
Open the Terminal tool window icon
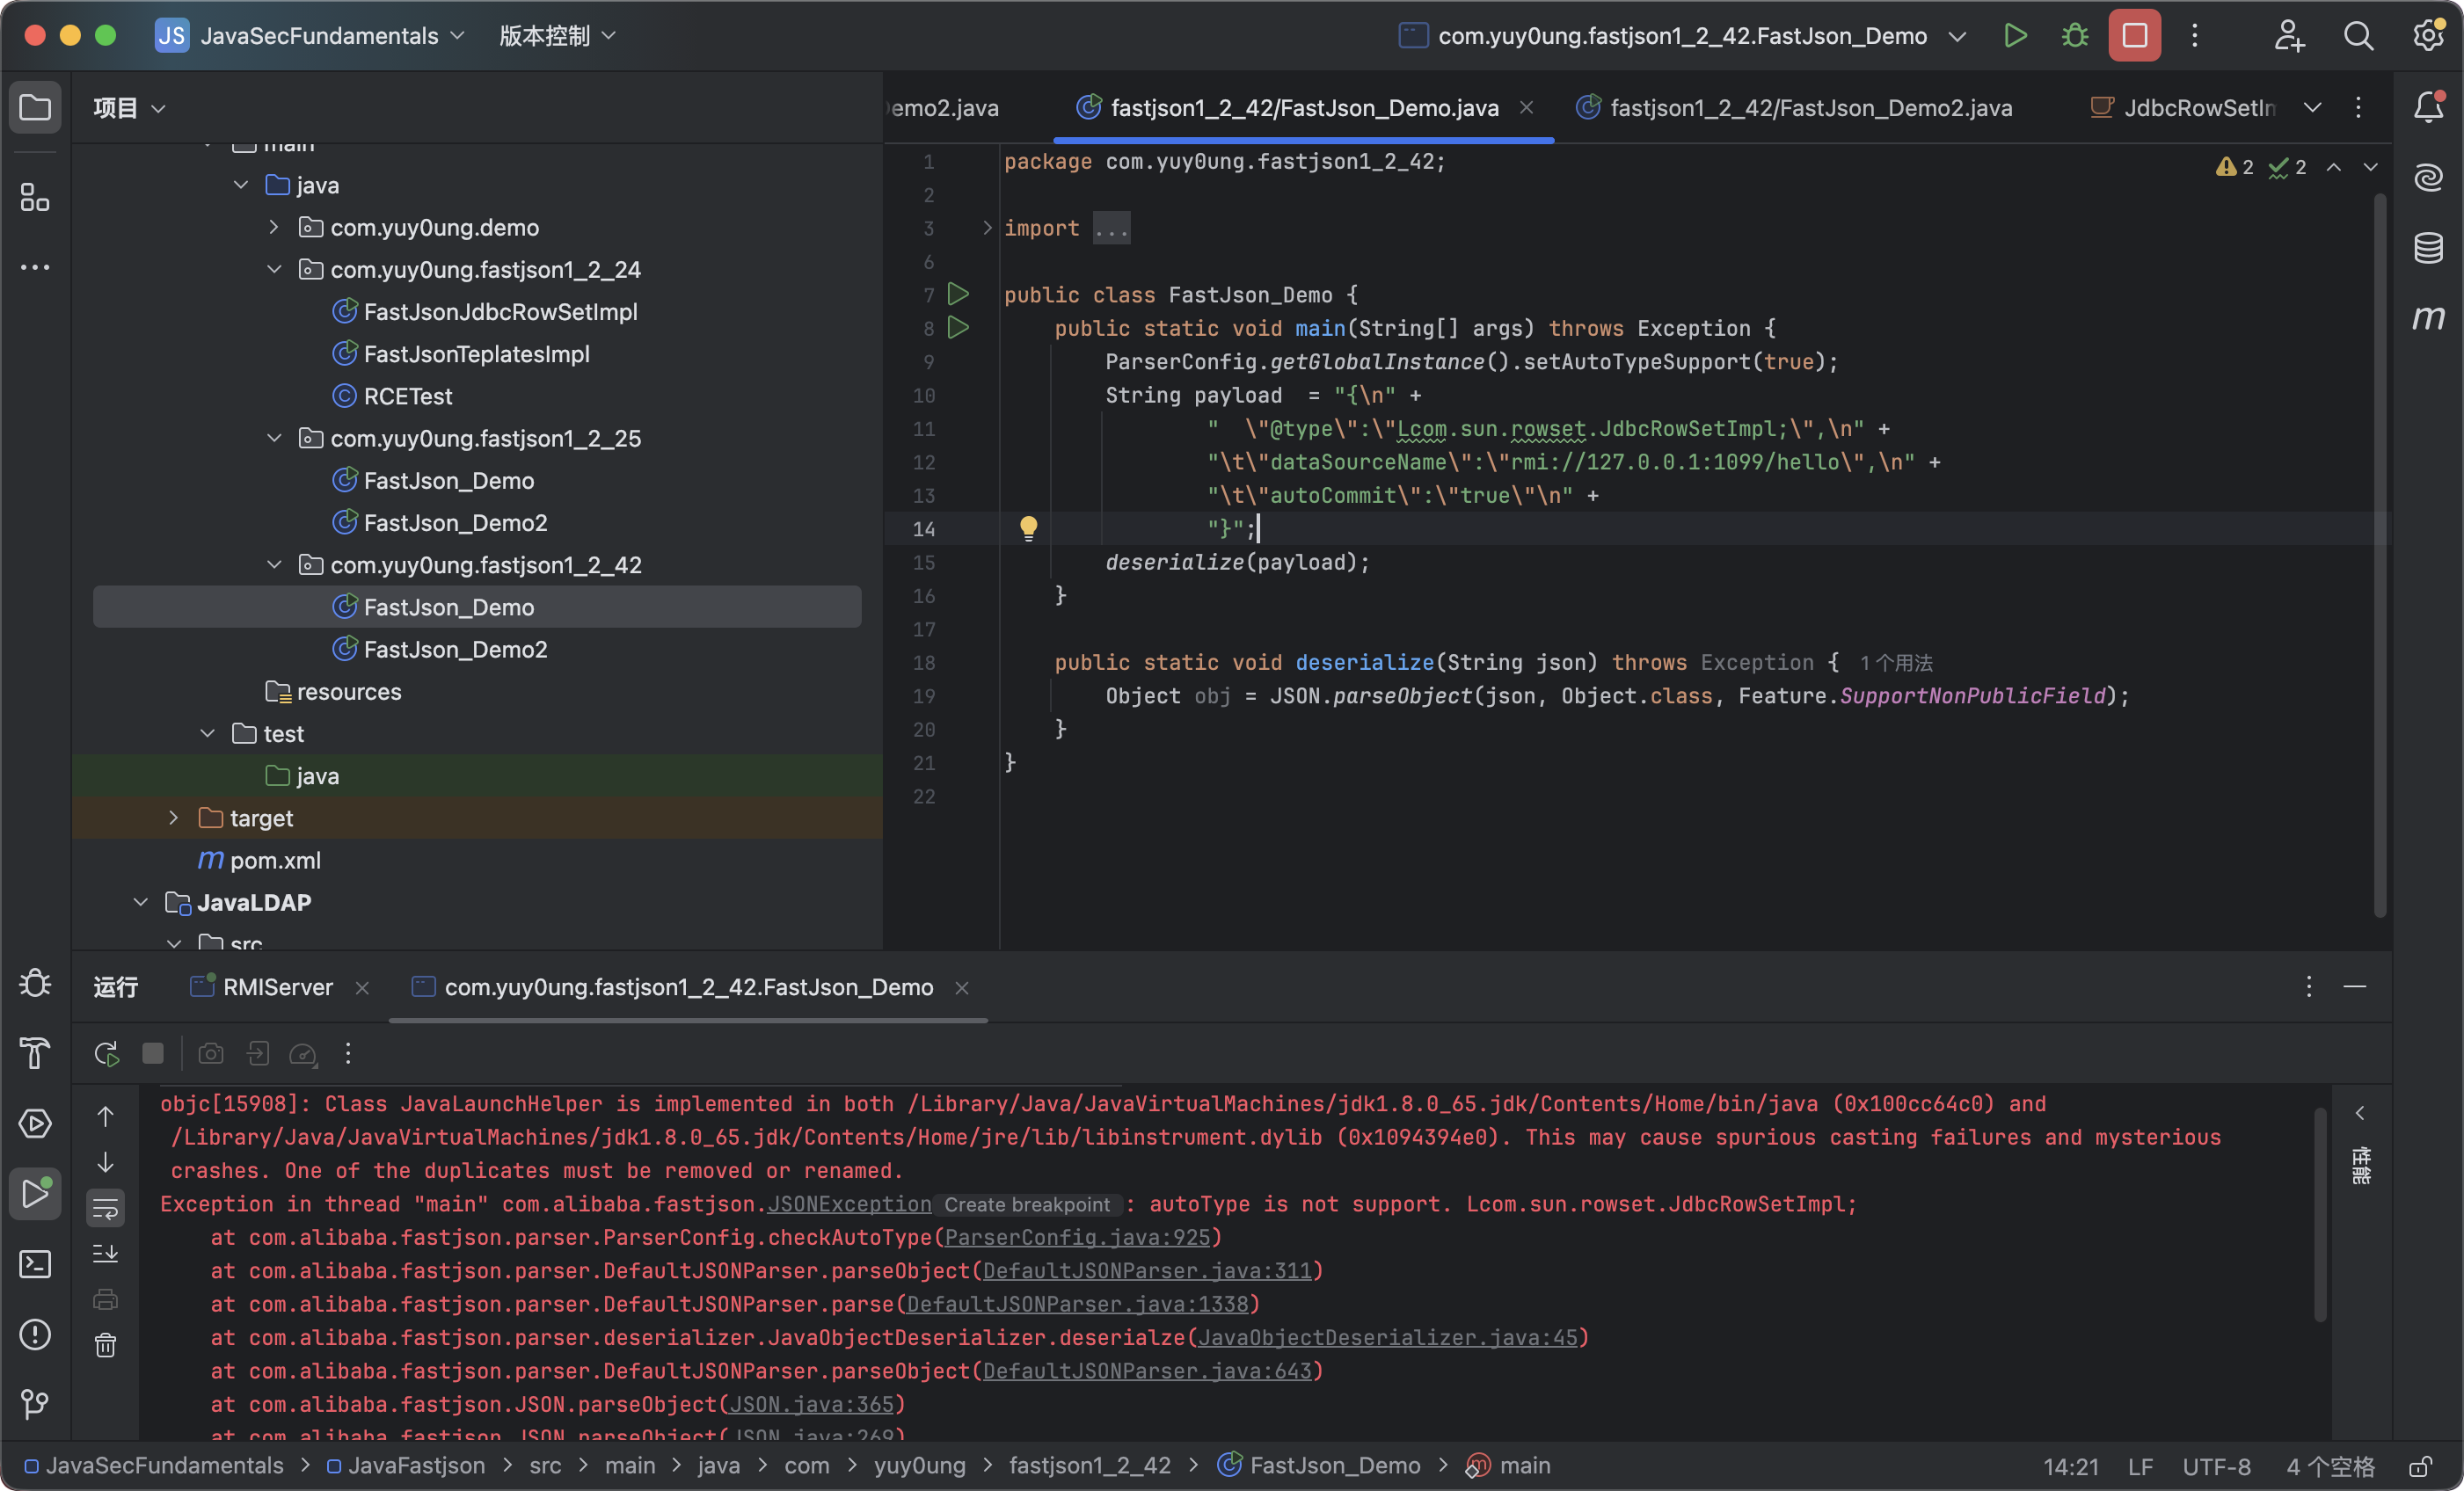35,1264
